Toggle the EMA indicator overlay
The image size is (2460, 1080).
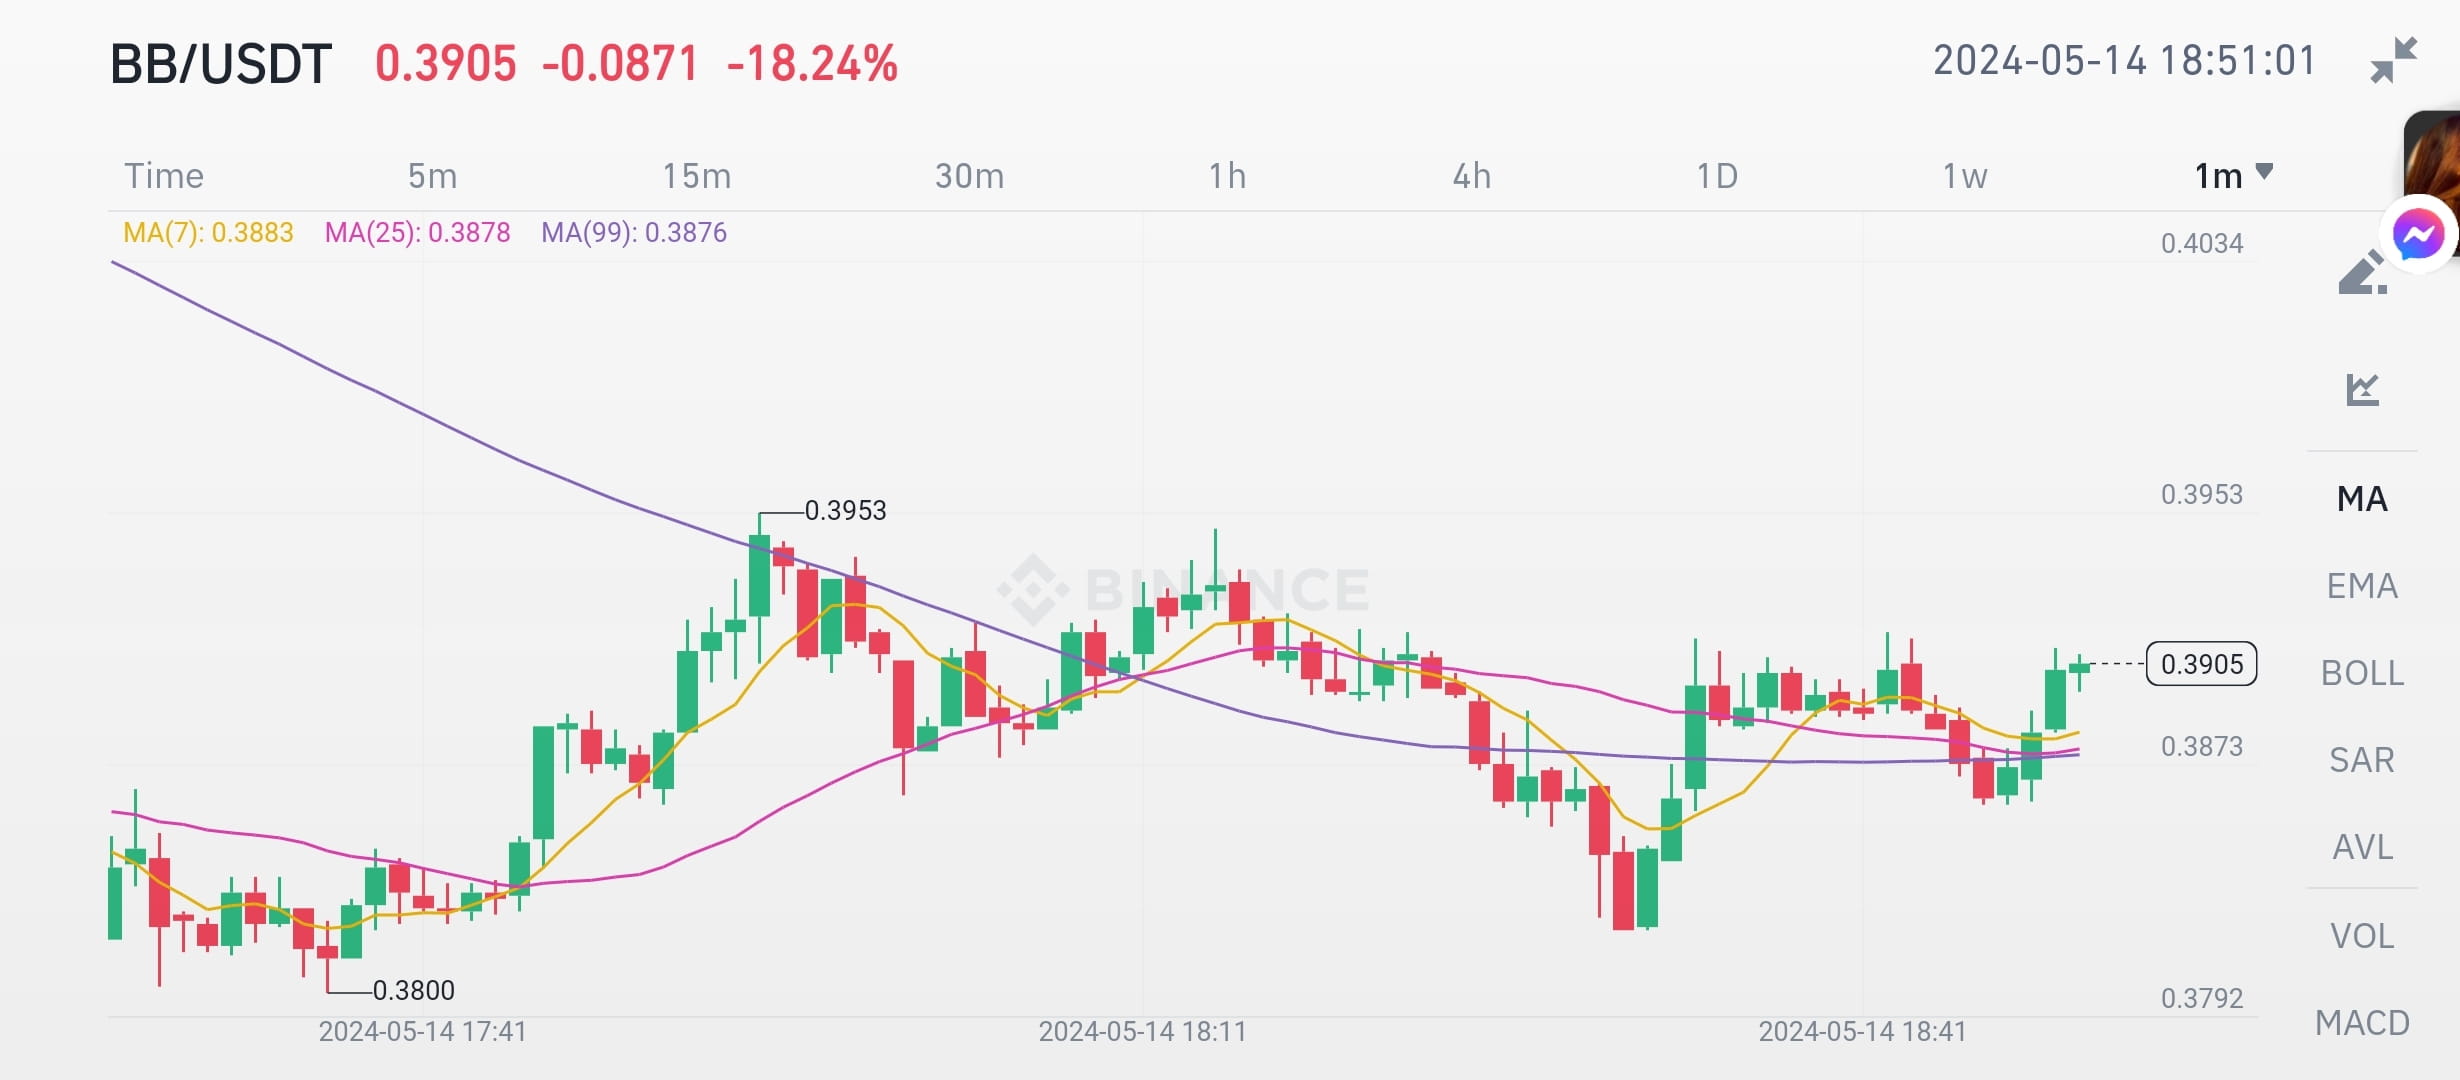click(x=2363, y=585)
